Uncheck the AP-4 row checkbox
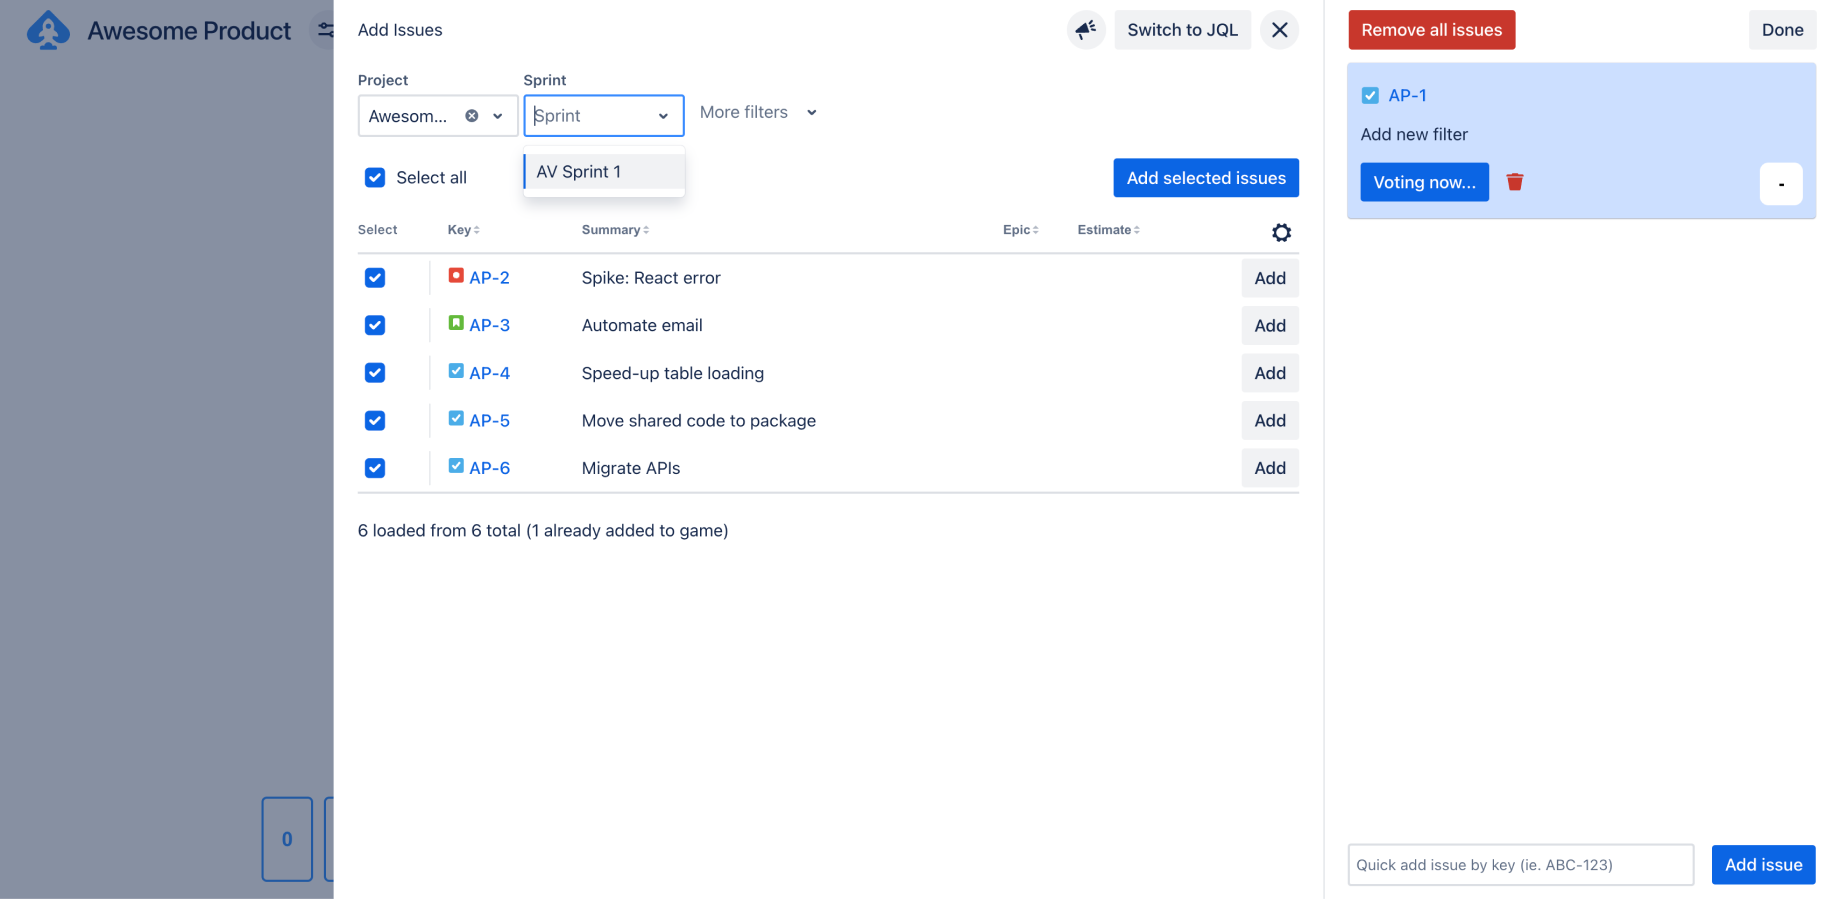The image size is (1840, 900). (x=375, y=372)
